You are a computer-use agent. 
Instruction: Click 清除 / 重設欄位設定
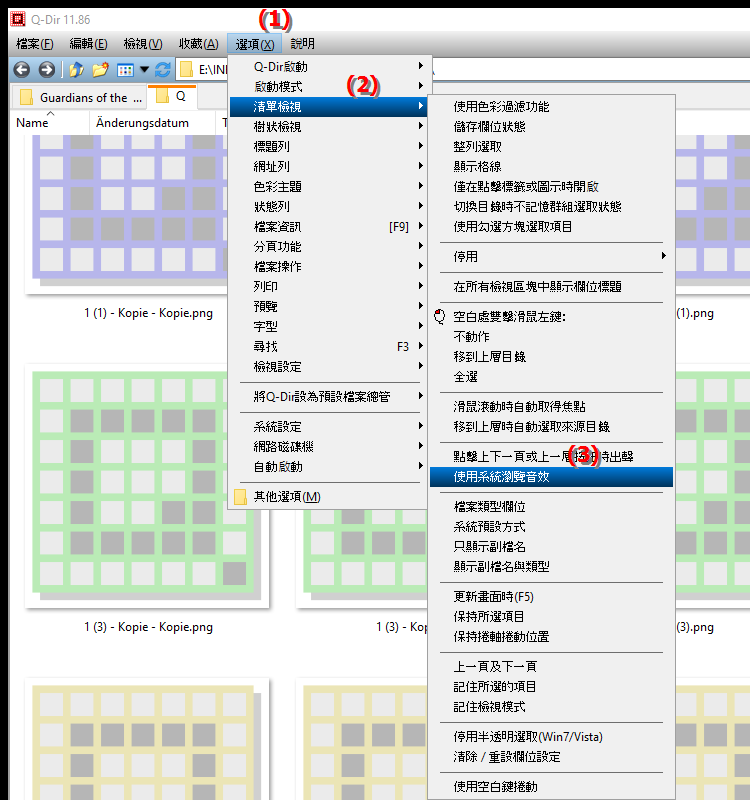coord(552,757)
